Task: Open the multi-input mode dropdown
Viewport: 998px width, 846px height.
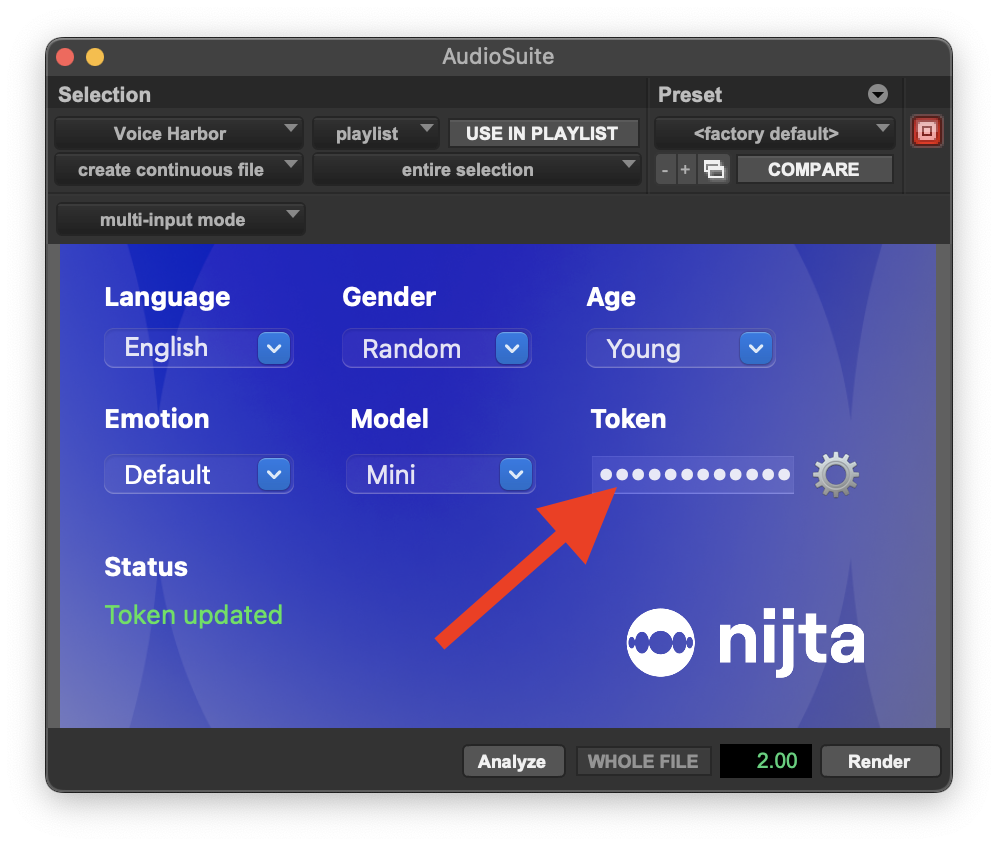Action: coord(180,220)
